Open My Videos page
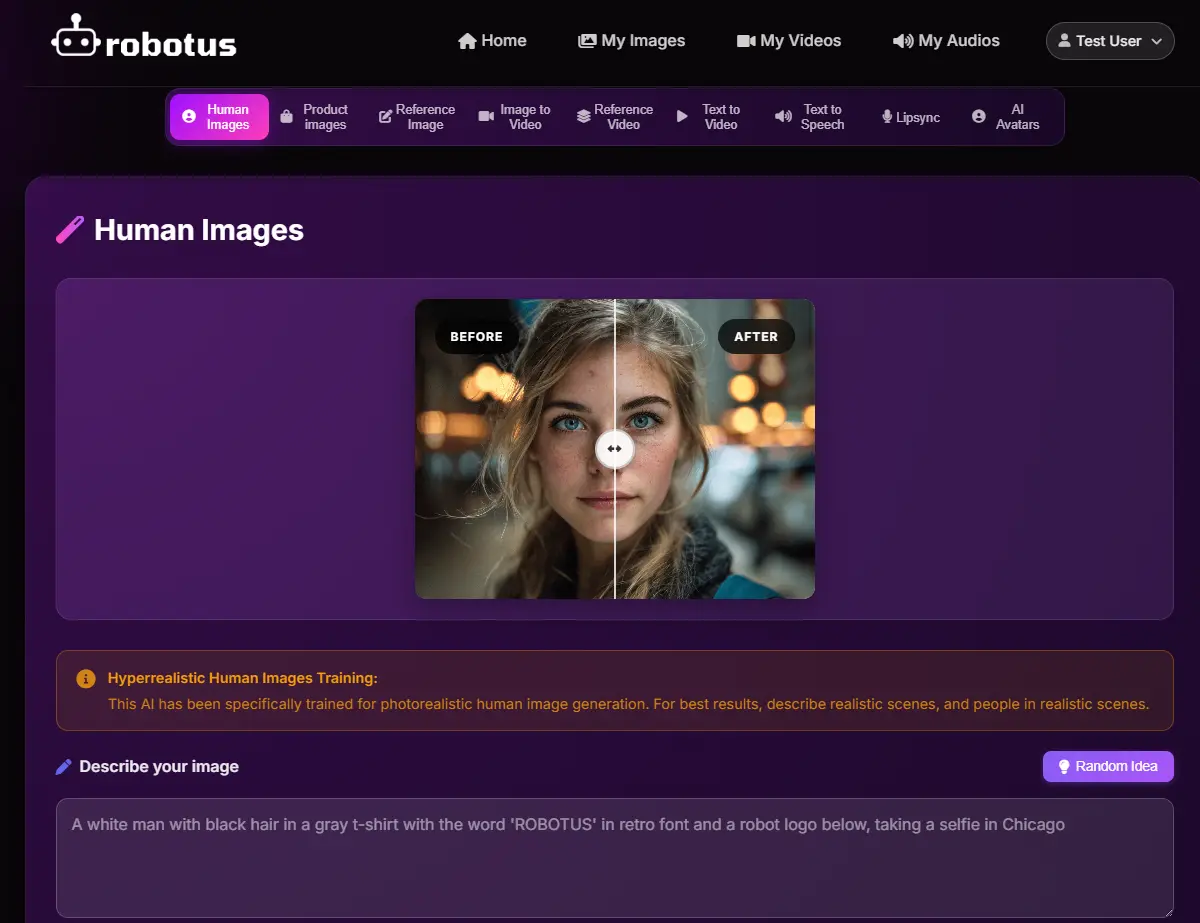This screenshot has height=923, width=1200. click(789, 41)
